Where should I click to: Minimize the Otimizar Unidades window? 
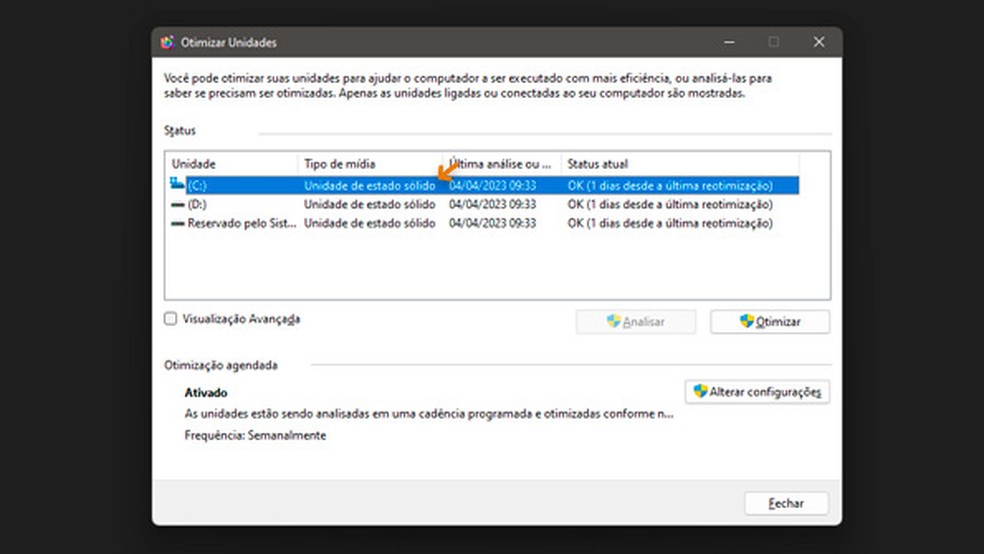729,42
